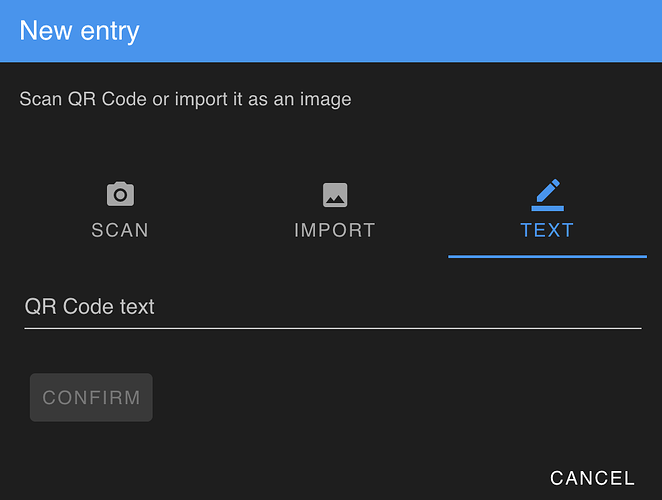Switch to the SCAN tab label
Viewport: 662px width, 500px height.
tap(120, 230)
